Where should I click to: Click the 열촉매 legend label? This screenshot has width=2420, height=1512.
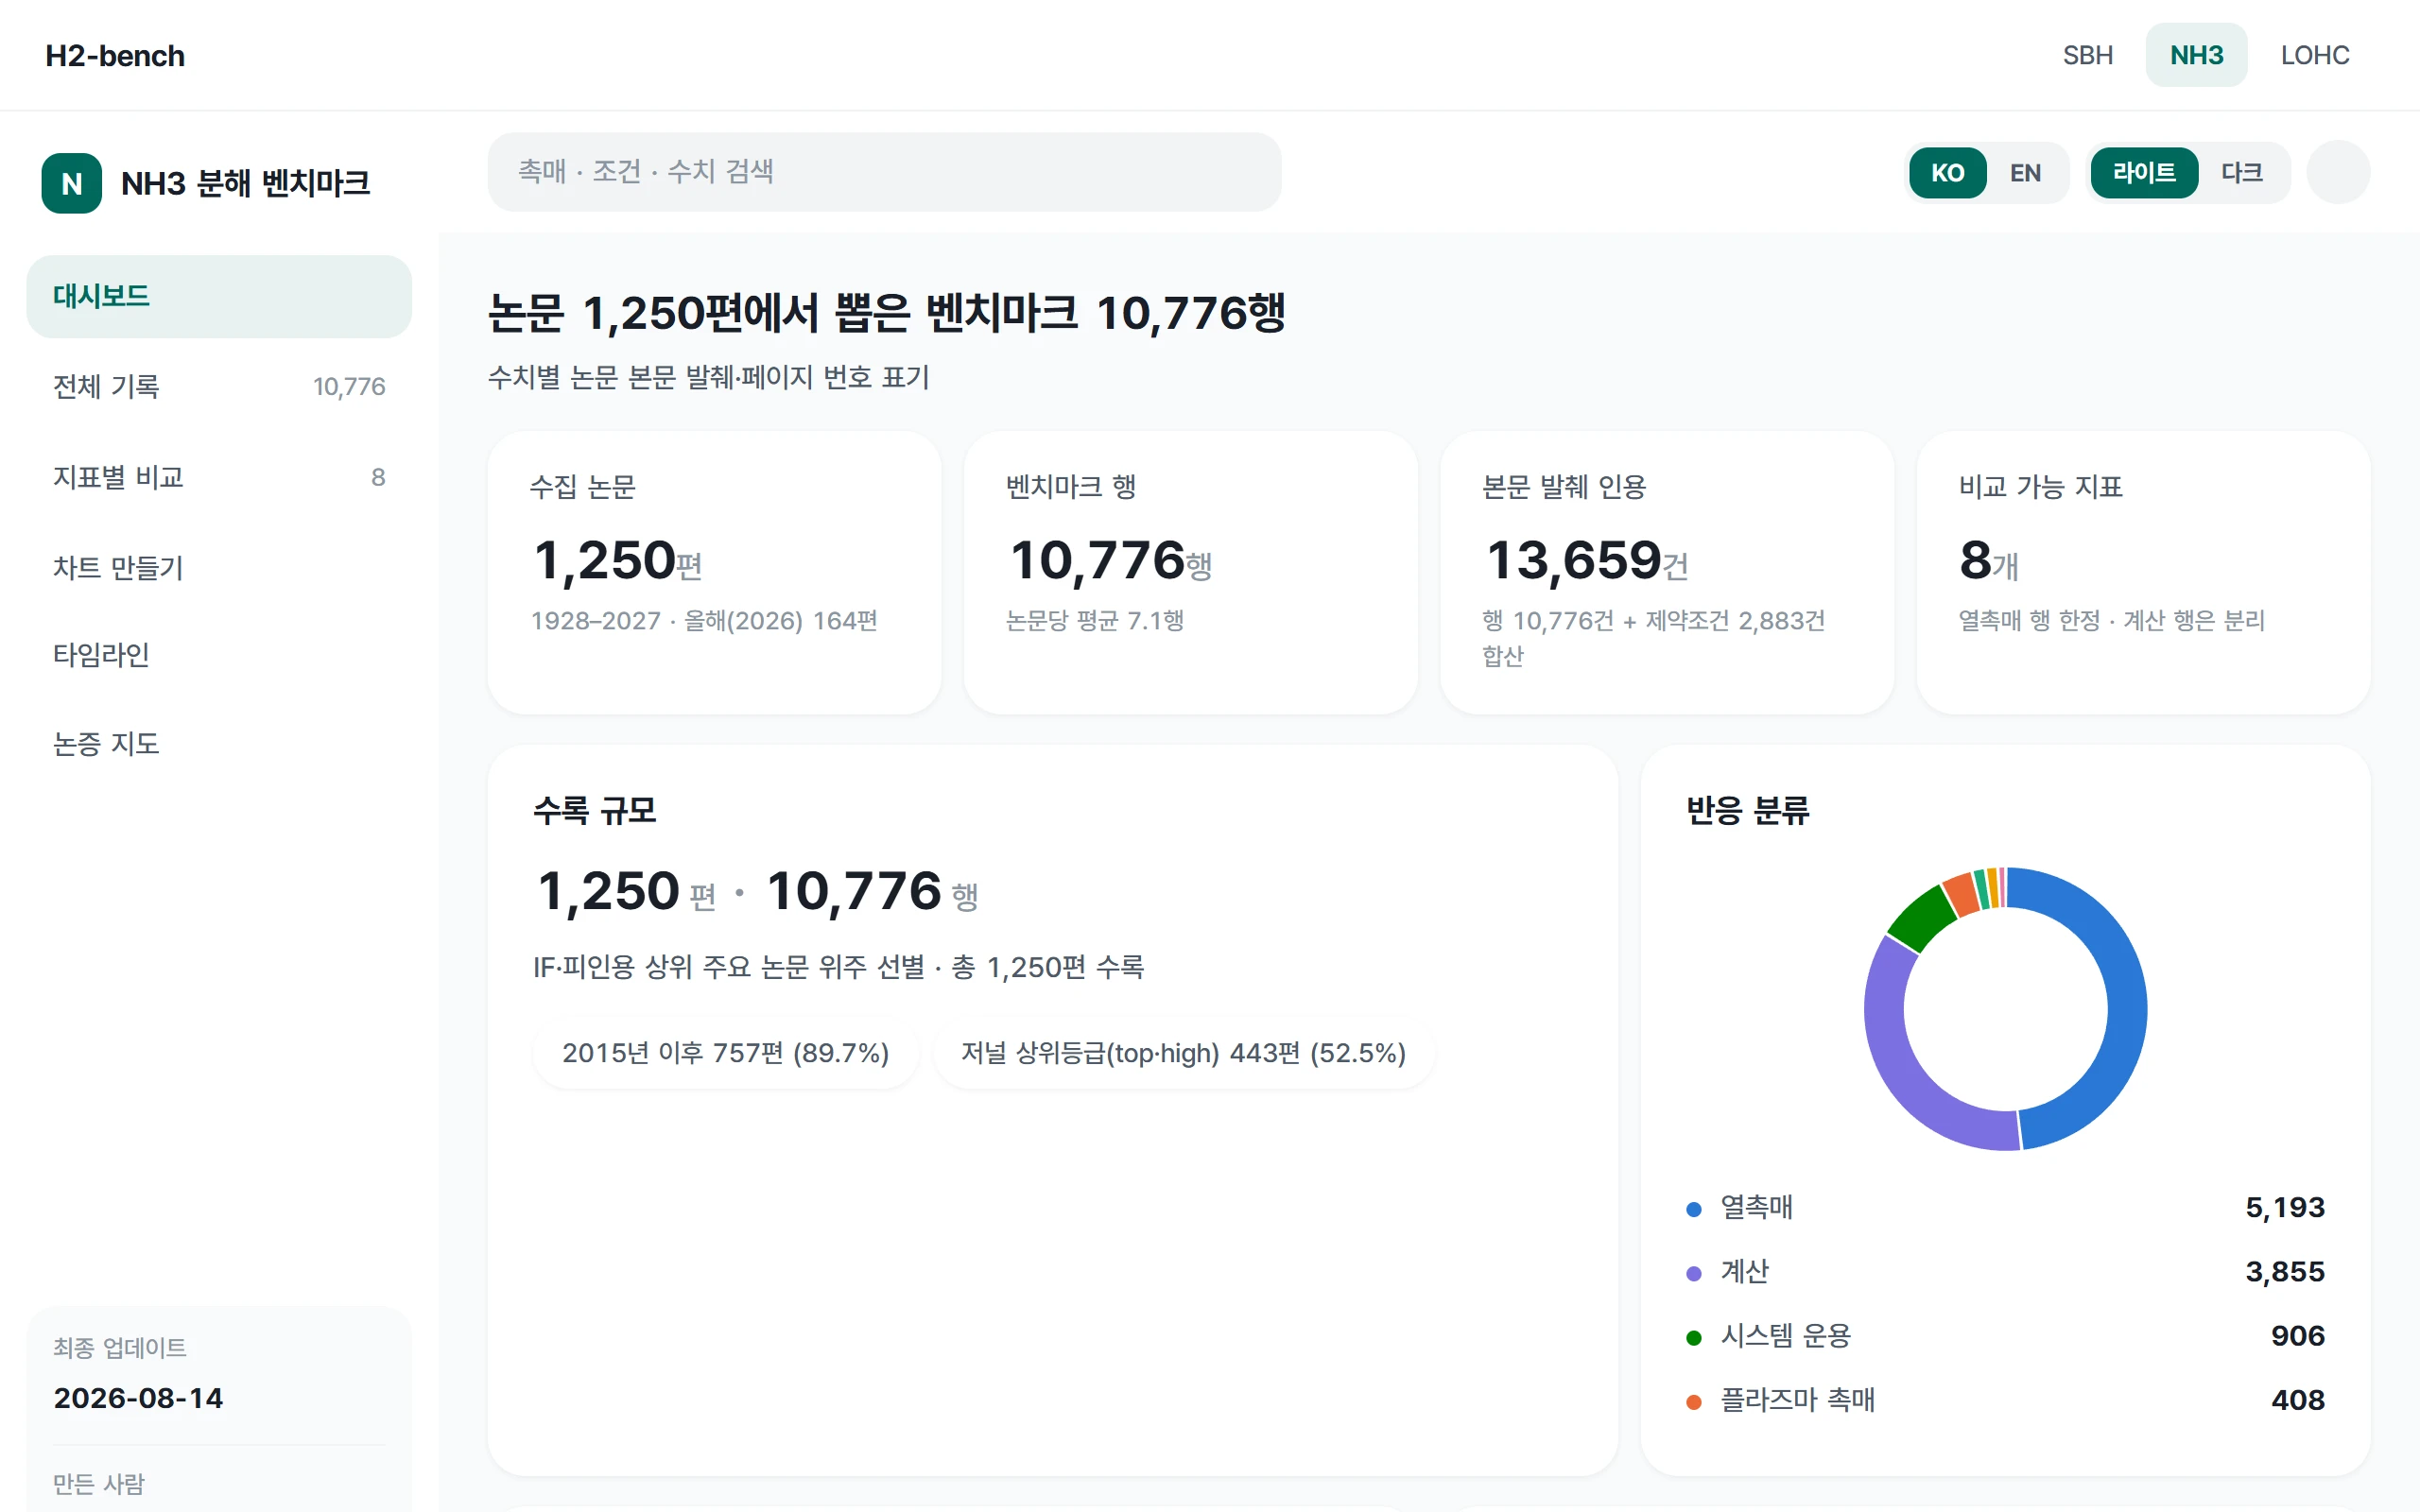1756,1208
